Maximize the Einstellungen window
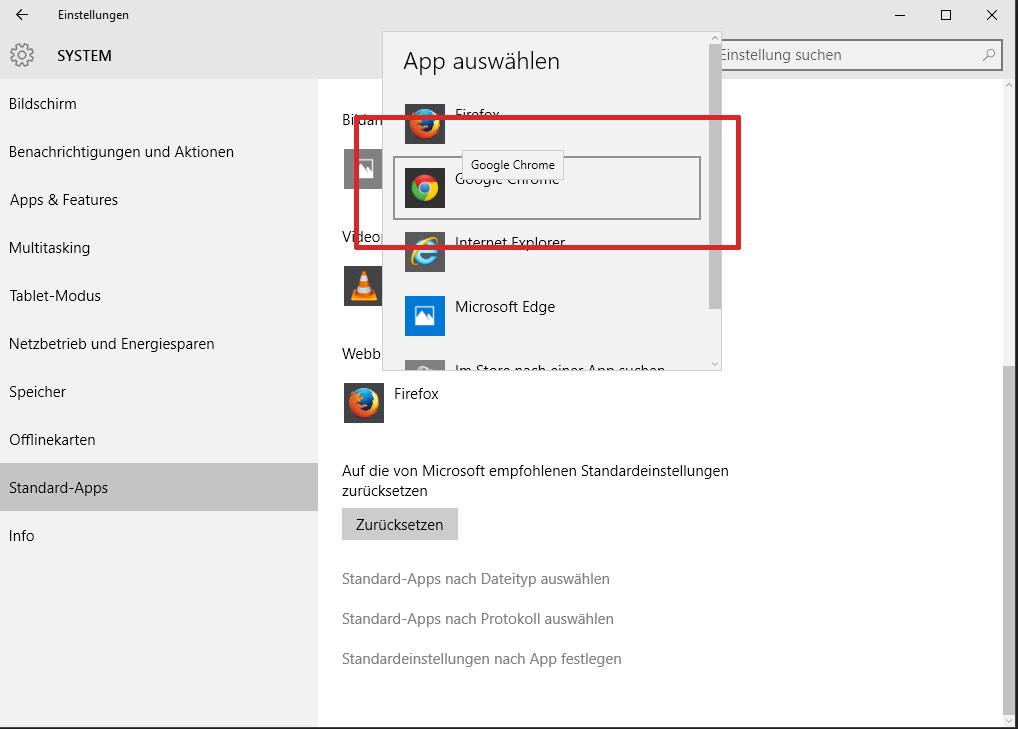 (946, 14)
